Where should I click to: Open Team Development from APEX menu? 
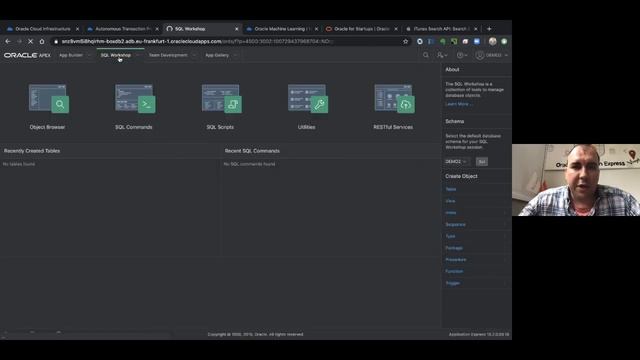pyautogui.click(x=168, y=55)
